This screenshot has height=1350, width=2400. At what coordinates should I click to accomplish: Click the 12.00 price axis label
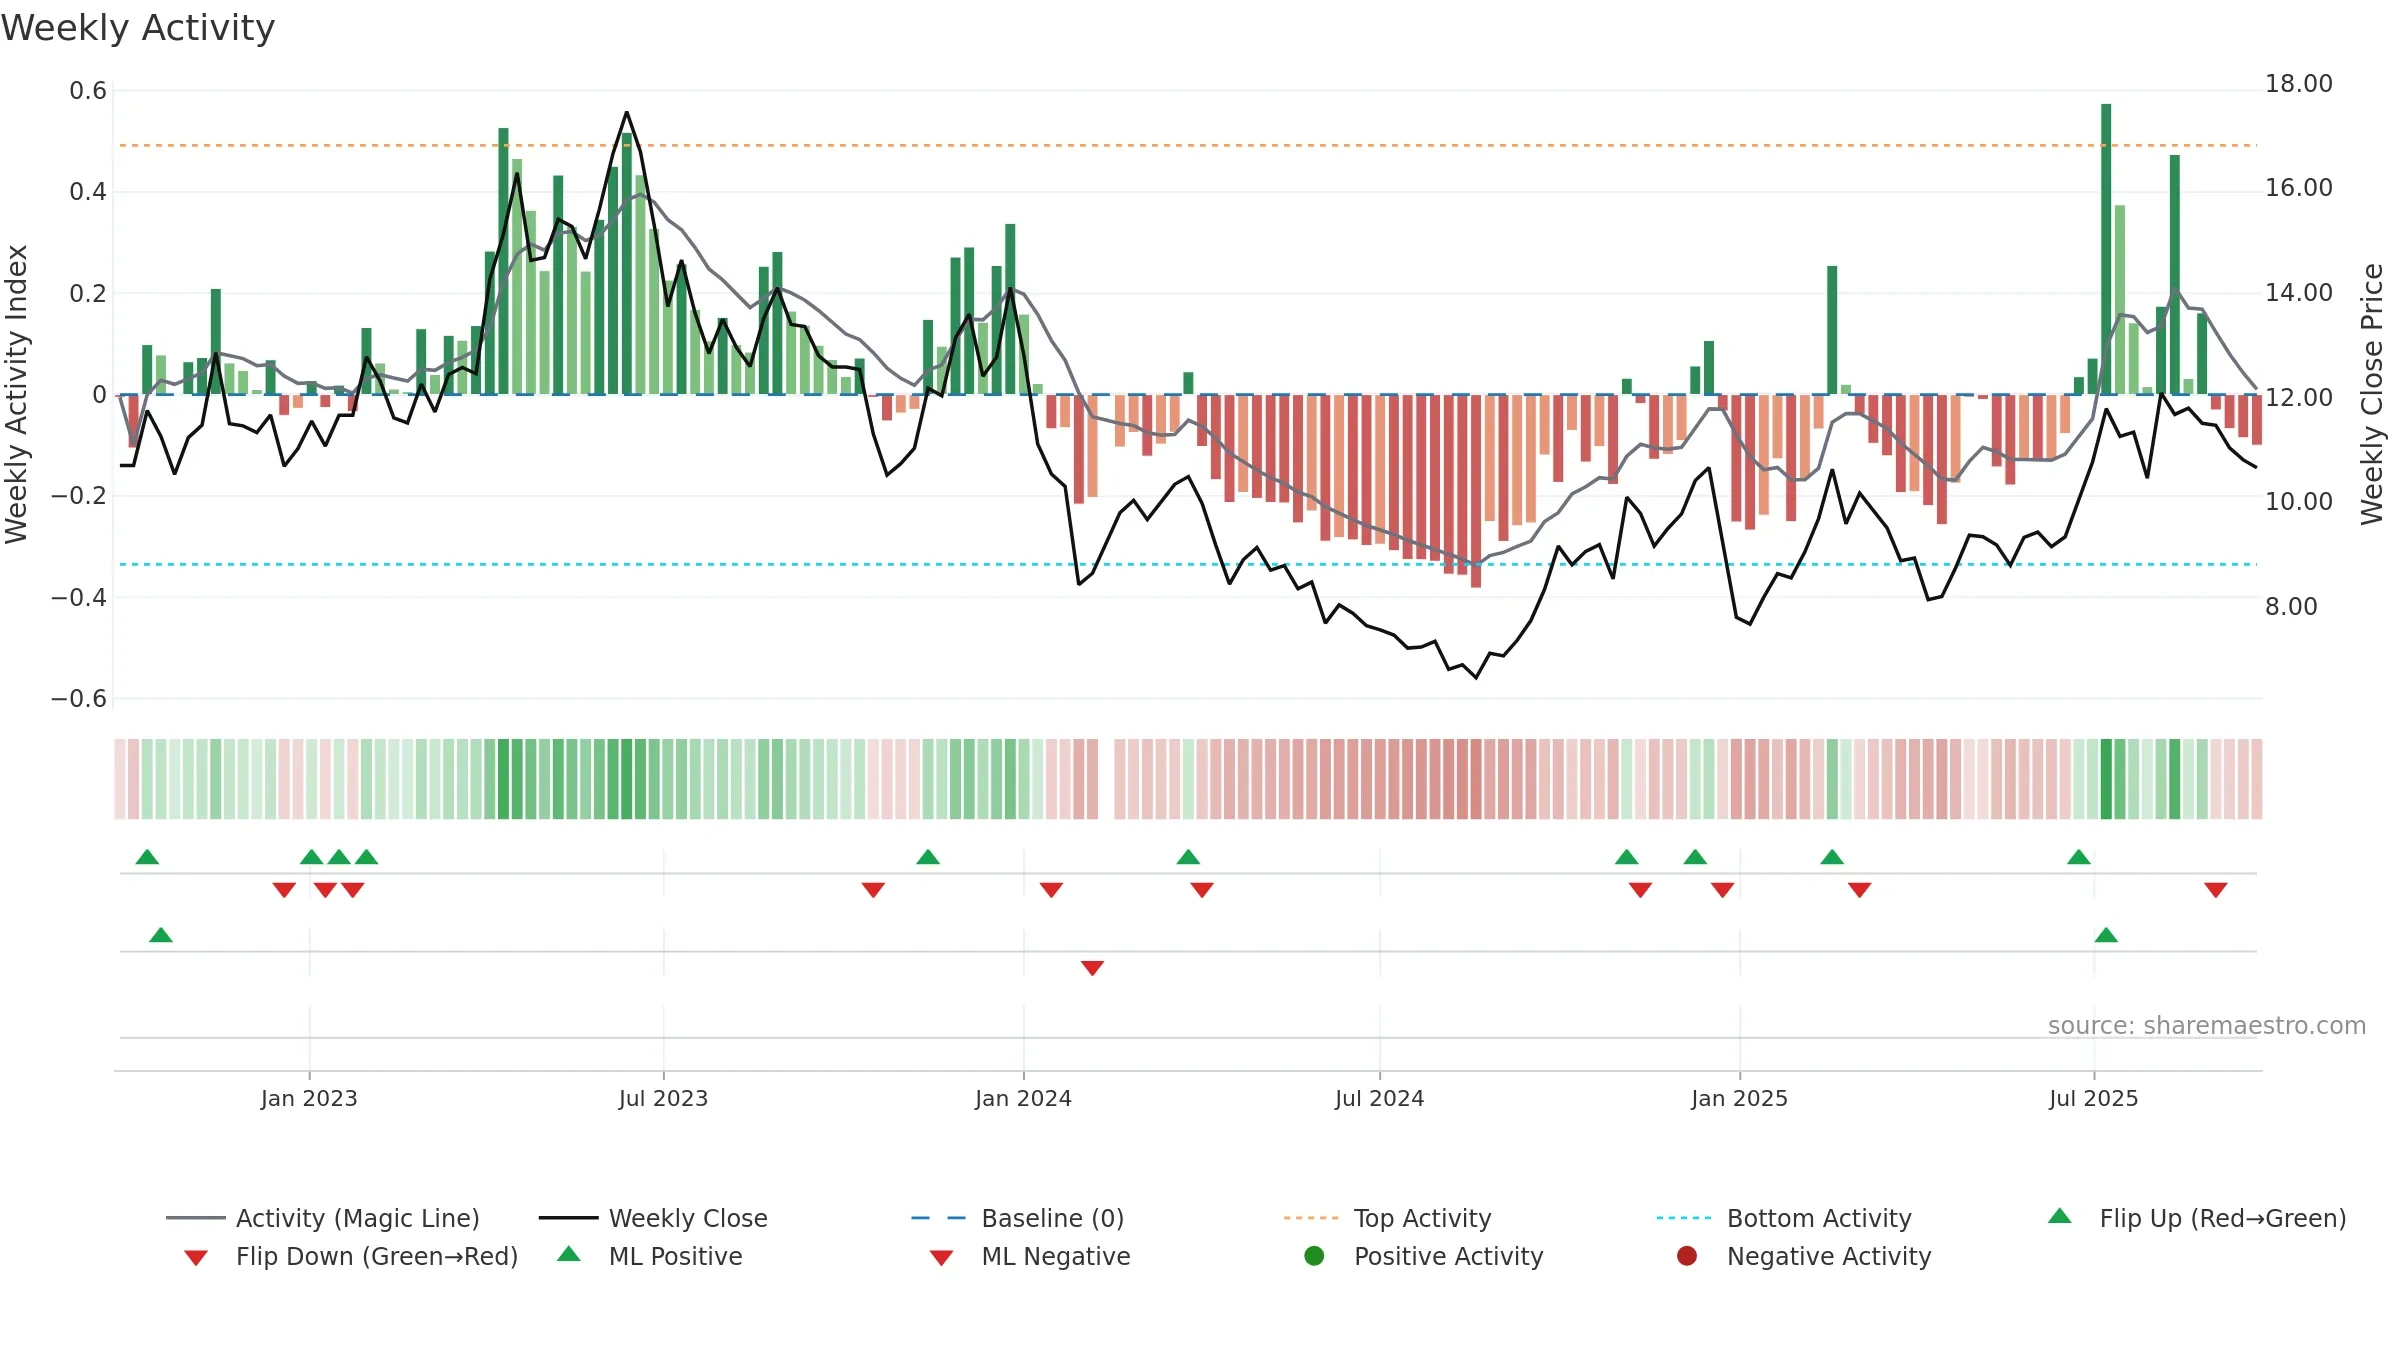pos(2298,398)
